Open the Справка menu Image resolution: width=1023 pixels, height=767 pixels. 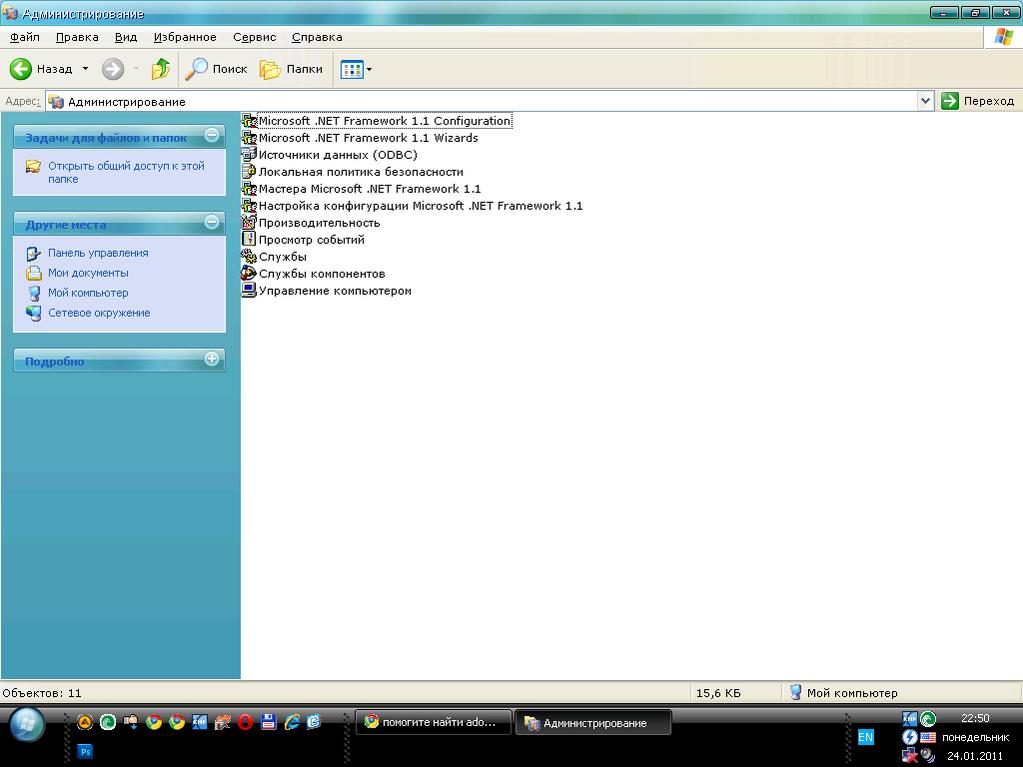(x=317, y=37)
